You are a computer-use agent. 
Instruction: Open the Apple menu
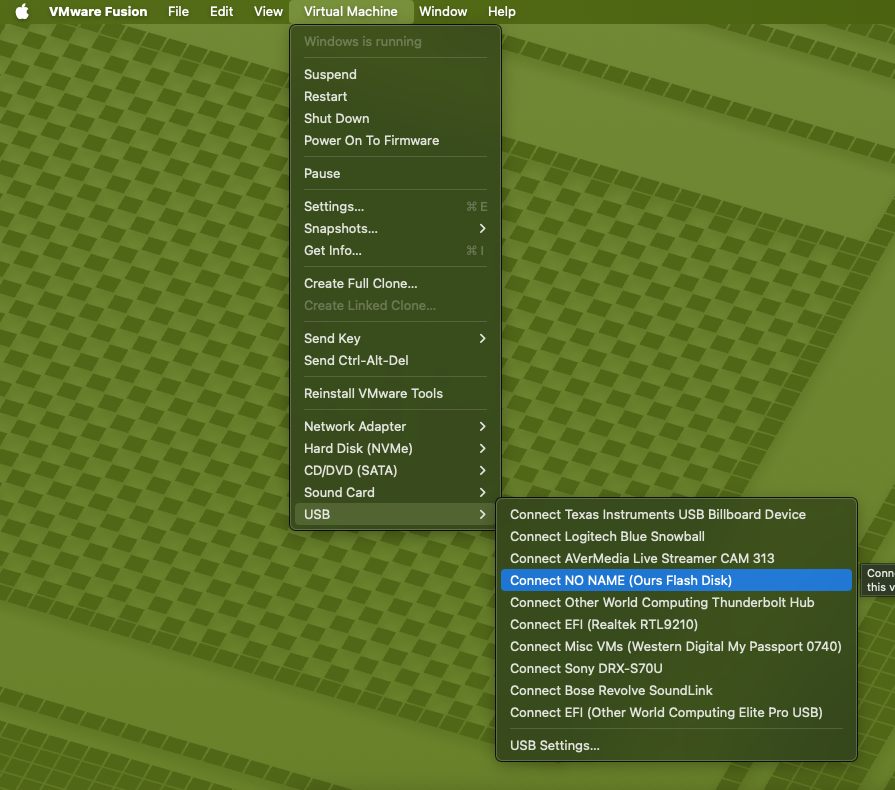click(22, 11)
